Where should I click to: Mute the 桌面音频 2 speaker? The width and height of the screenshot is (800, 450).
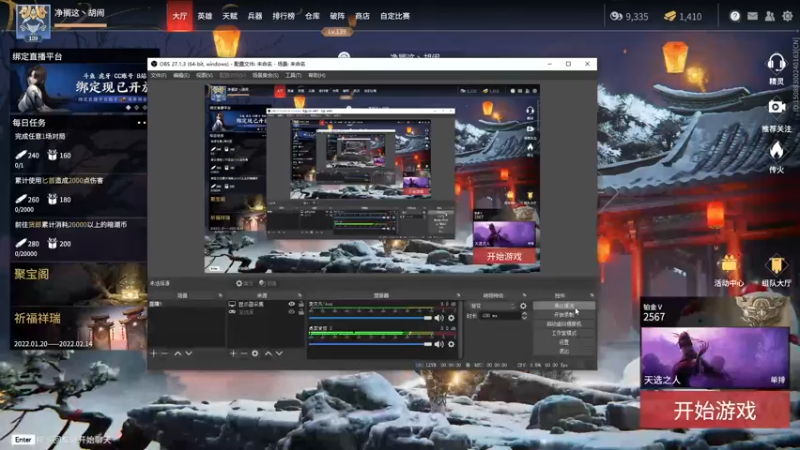[x=439, y=344]
